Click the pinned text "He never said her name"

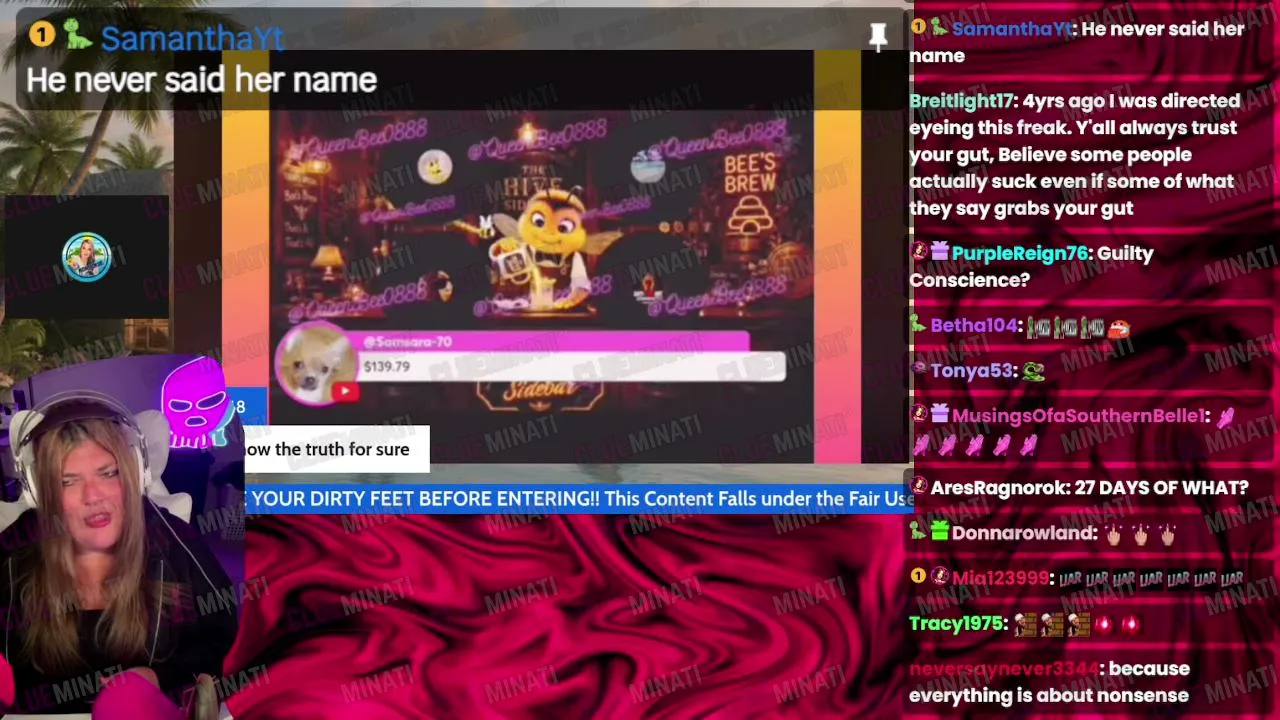coord(201,80)
